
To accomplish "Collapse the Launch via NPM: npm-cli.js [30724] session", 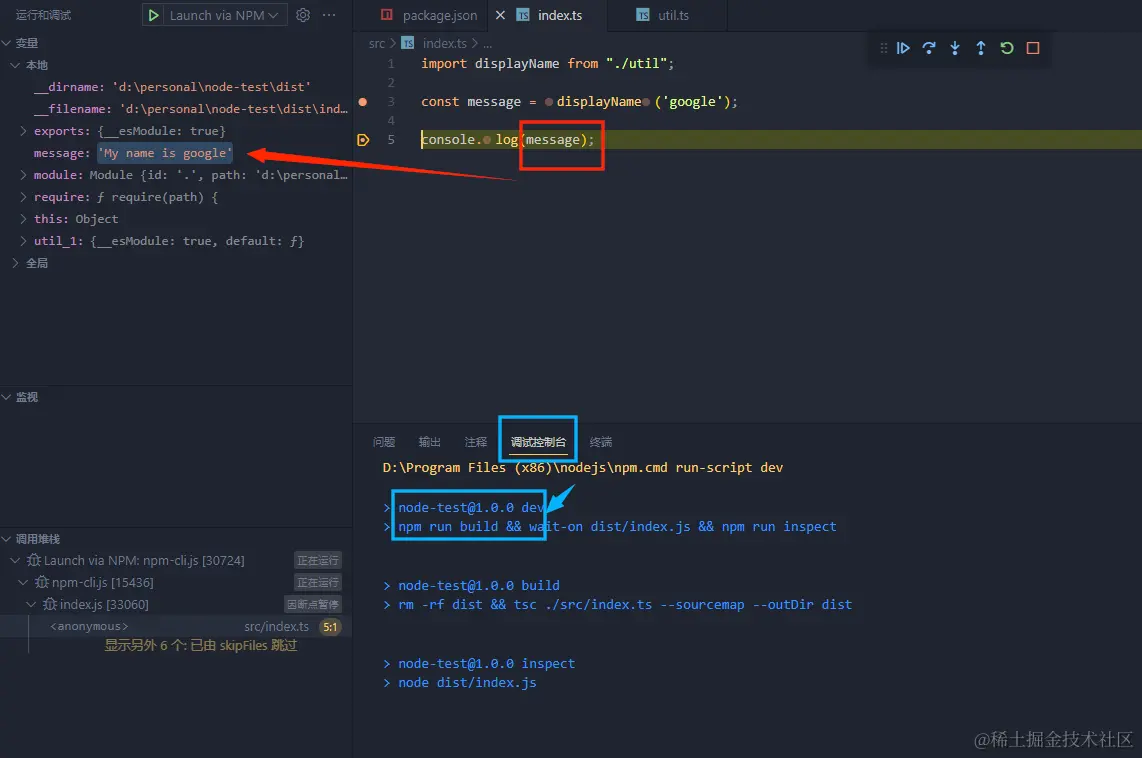I will pyautogui.click(x=15, y=561).
